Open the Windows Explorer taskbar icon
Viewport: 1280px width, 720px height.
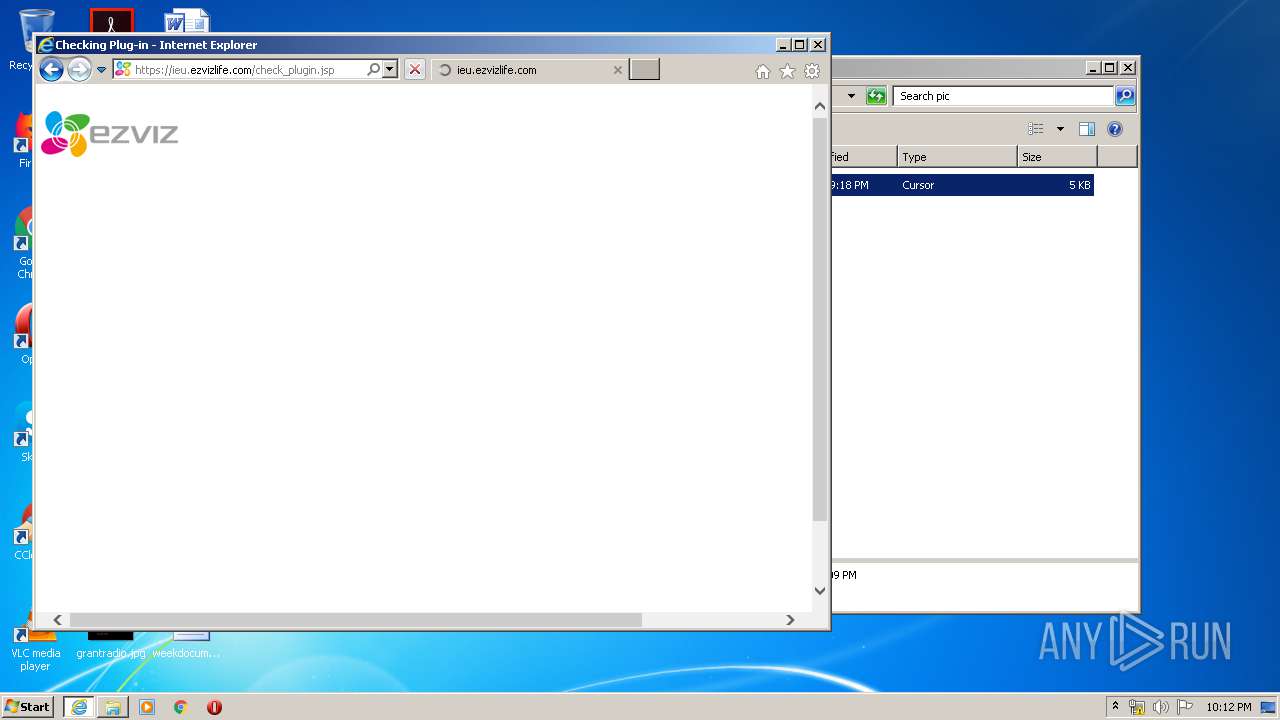[113, 707]
